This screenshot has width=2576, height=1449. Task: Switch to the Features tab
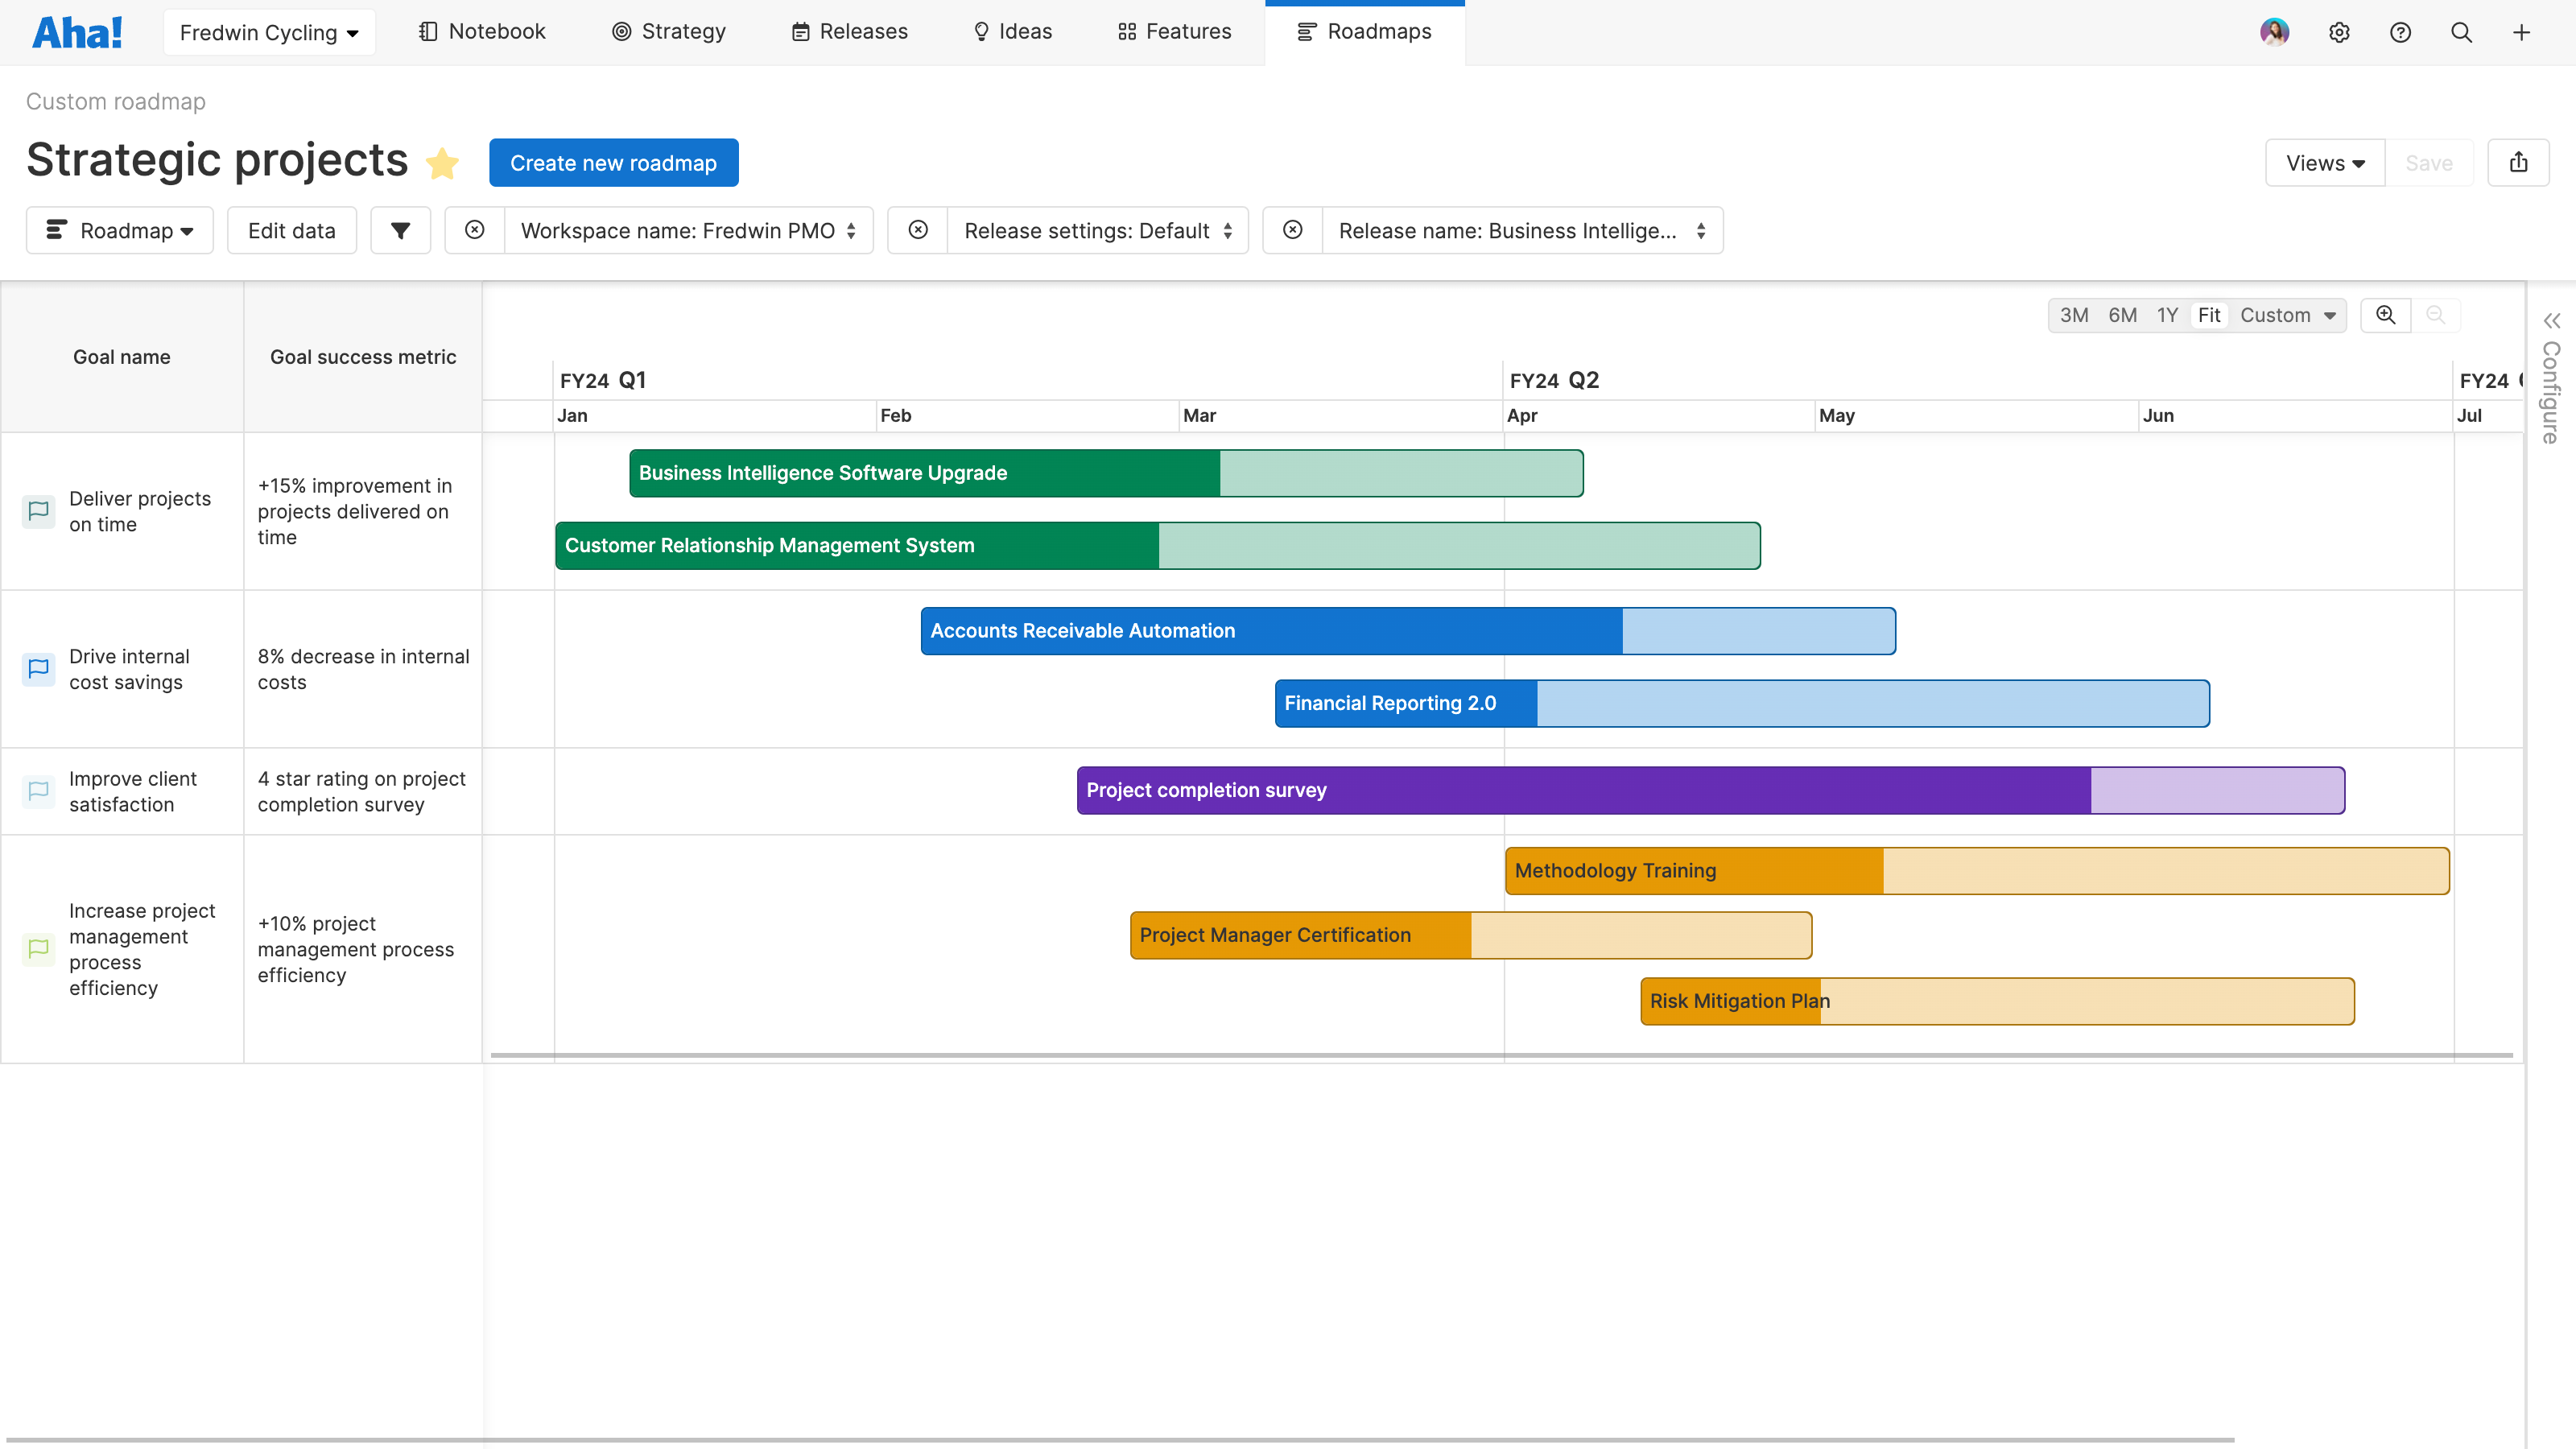pyautogui.click(x=1174, y=31)
